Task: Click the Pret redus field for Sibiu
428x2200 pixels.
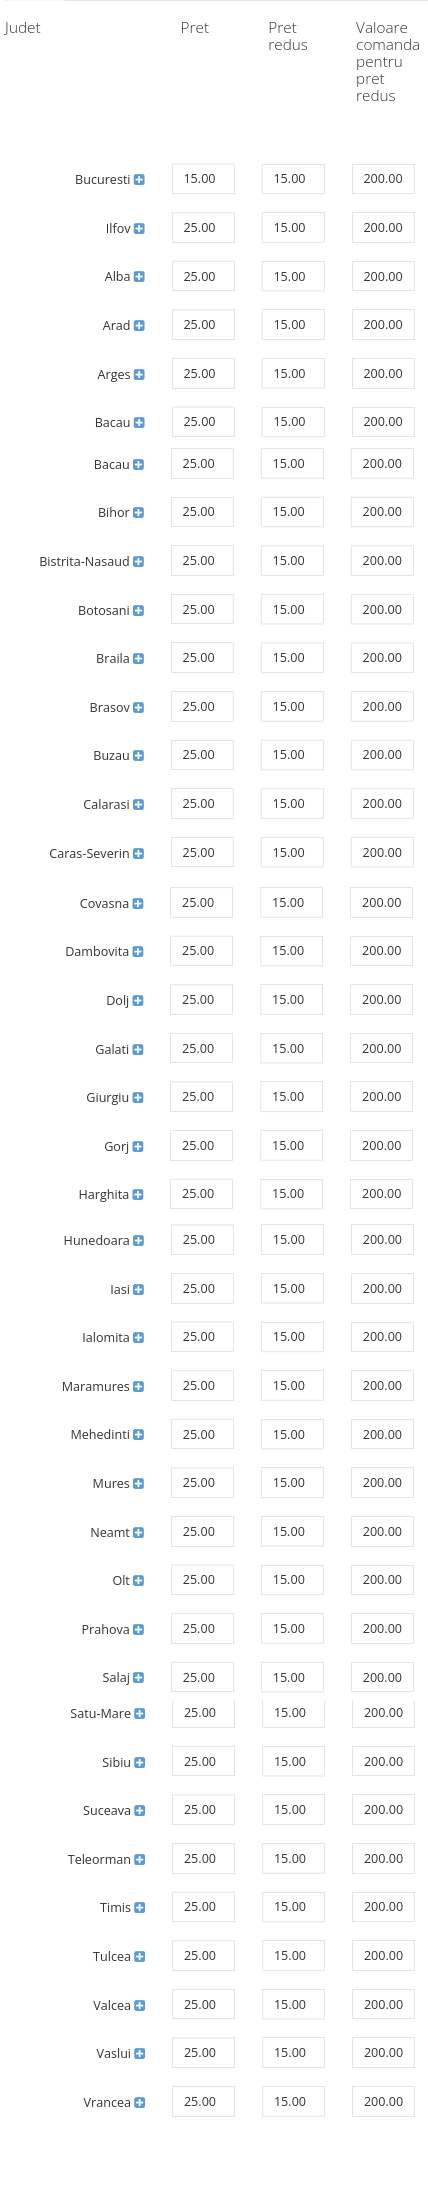Action: tap(293, 1762)
